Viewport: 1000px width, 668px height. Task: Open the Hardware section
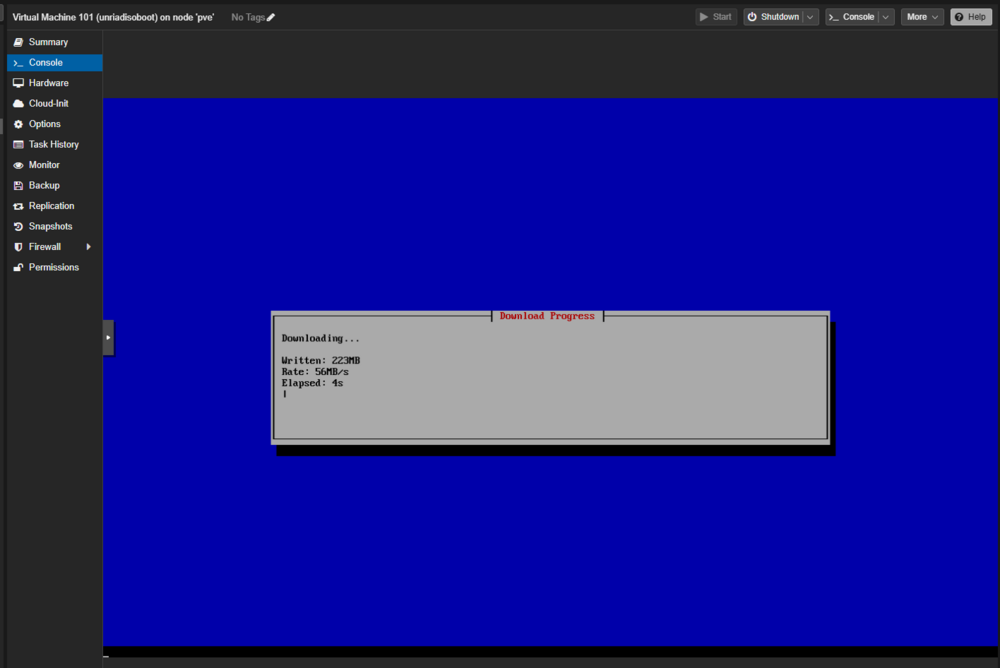[54, 83]
